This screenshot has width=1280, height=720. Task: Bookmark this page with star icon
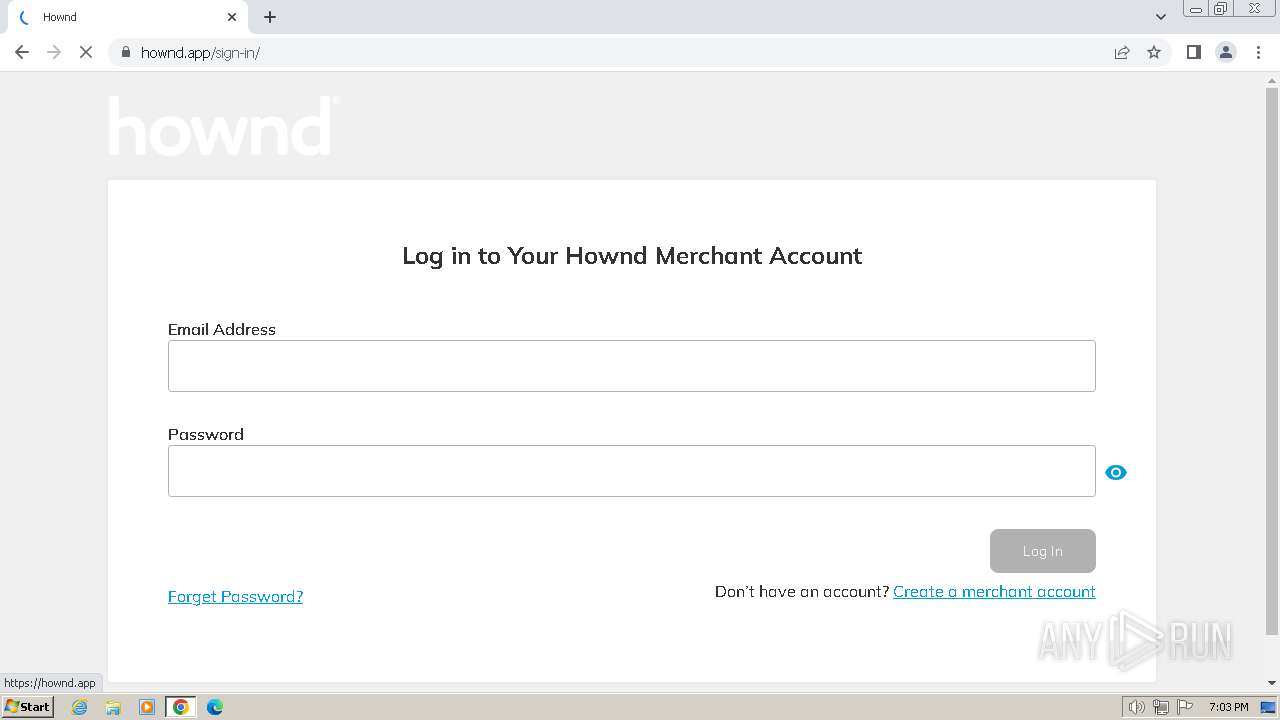(x=1154, y=52)
